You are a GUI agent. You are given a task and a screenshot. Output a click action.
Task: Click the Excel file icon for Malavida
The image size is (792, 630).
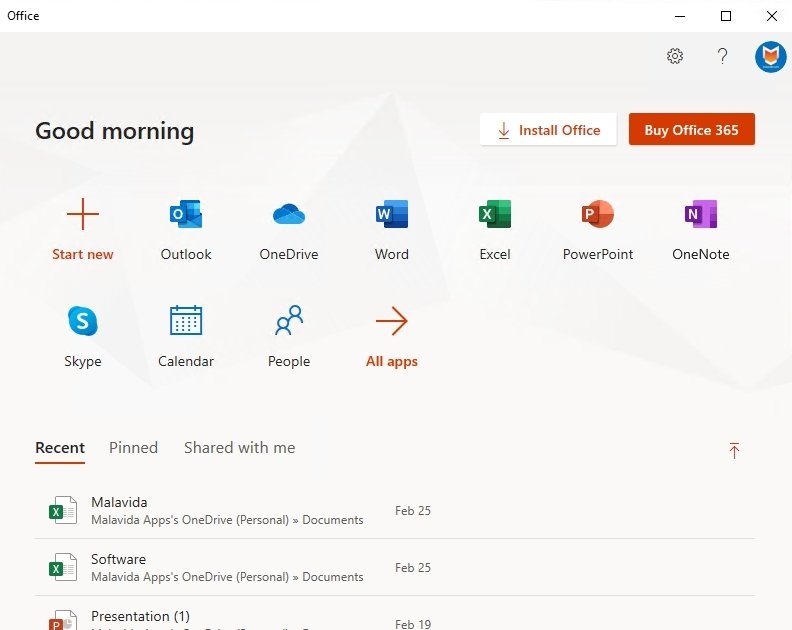(x=63, y=510)
